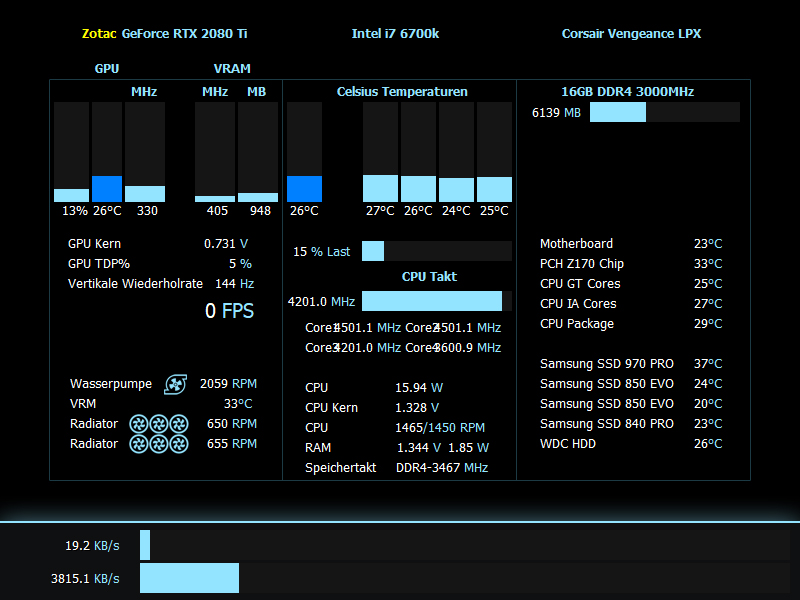Click the middle fan icon of upper Radiator row
This screenshot has height=600, width=800.
[159, 423]
